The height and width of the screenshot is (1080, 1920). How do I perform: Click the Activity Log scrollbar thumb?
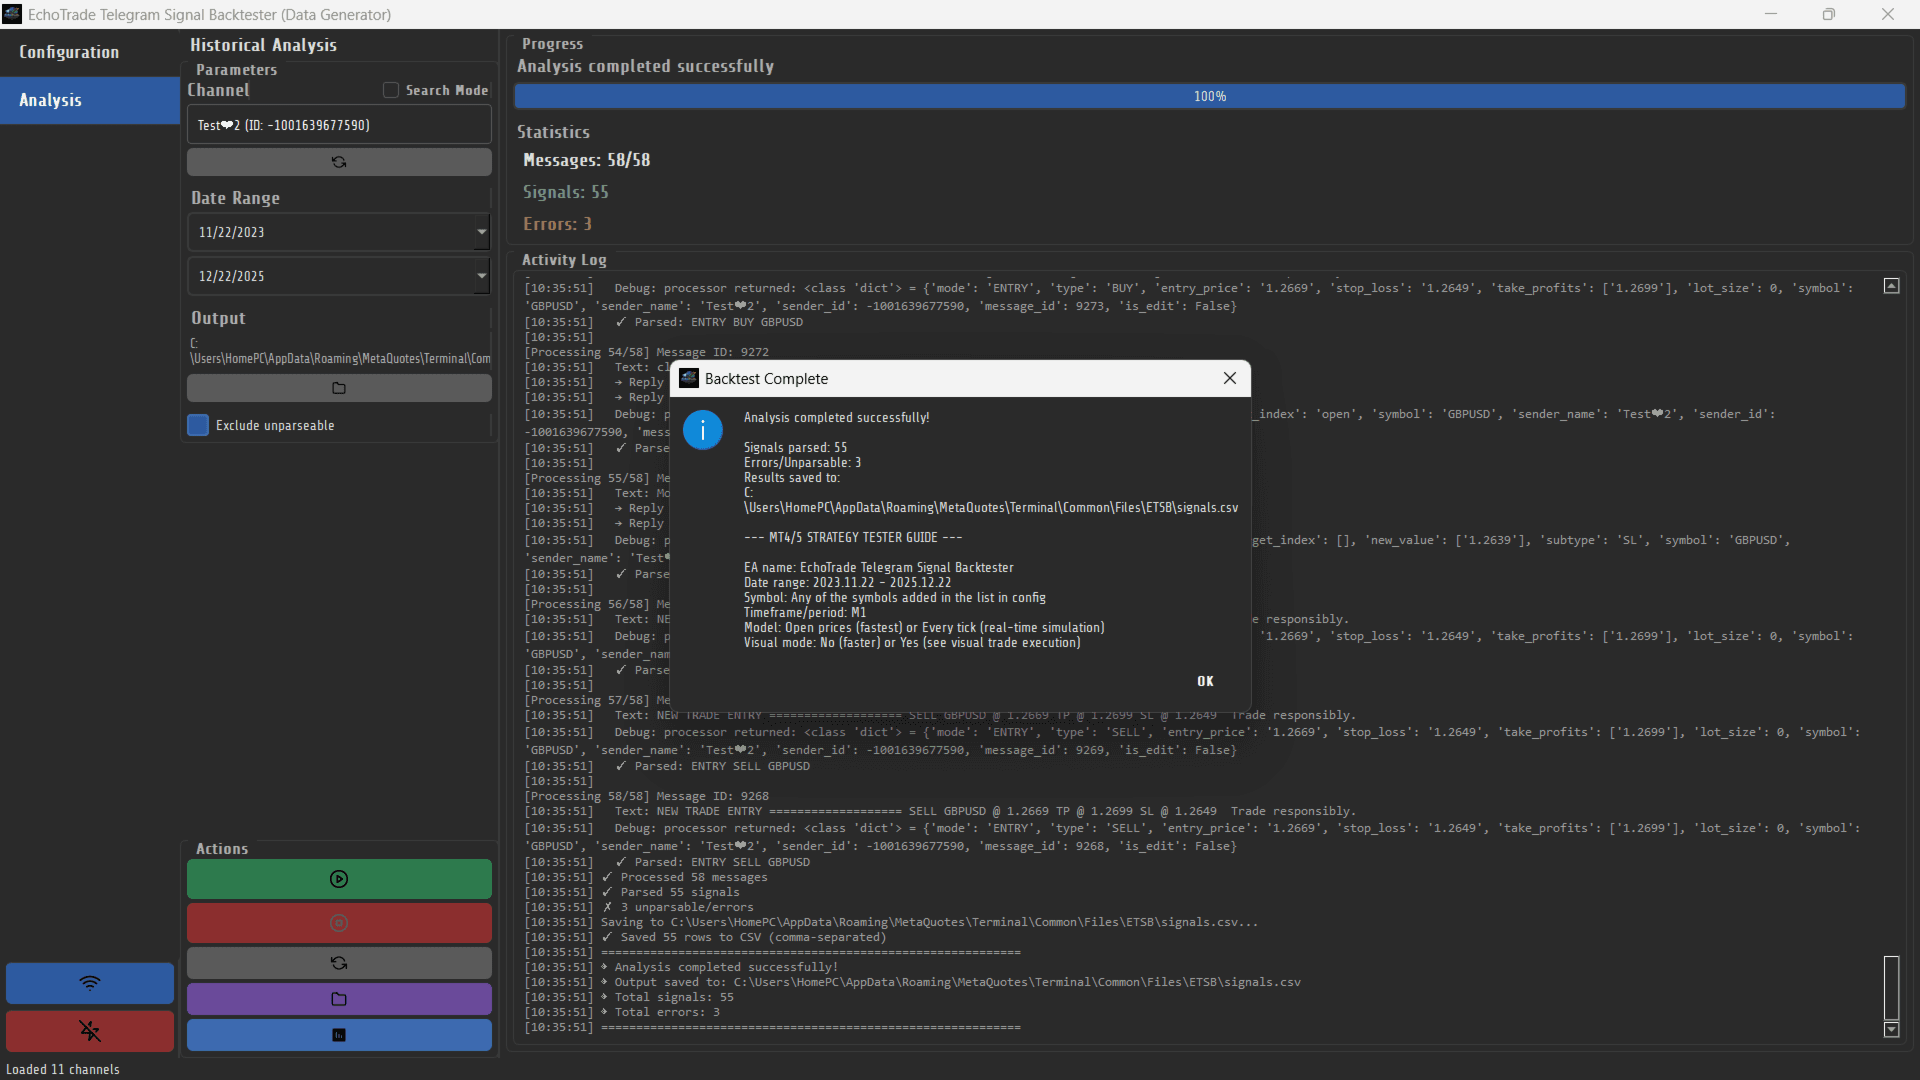(x=1891, y=987)
